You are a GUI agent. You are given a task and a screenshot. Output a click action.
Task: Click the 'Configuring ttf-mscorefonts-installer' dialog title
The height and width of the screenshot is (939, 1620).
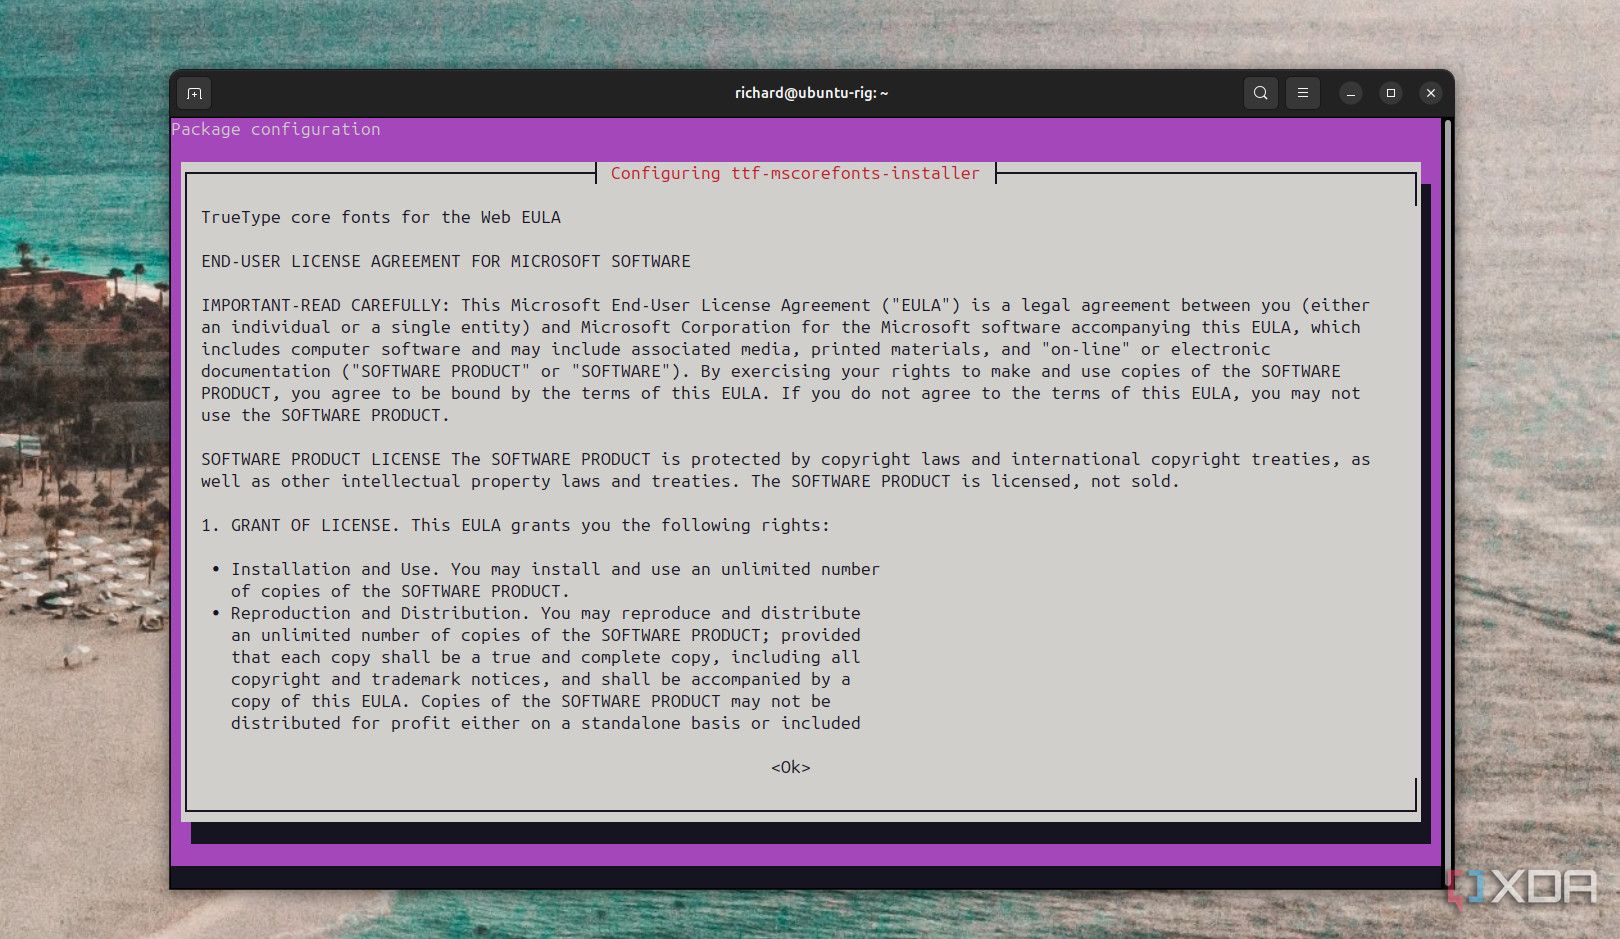click(x=795, y=173)
